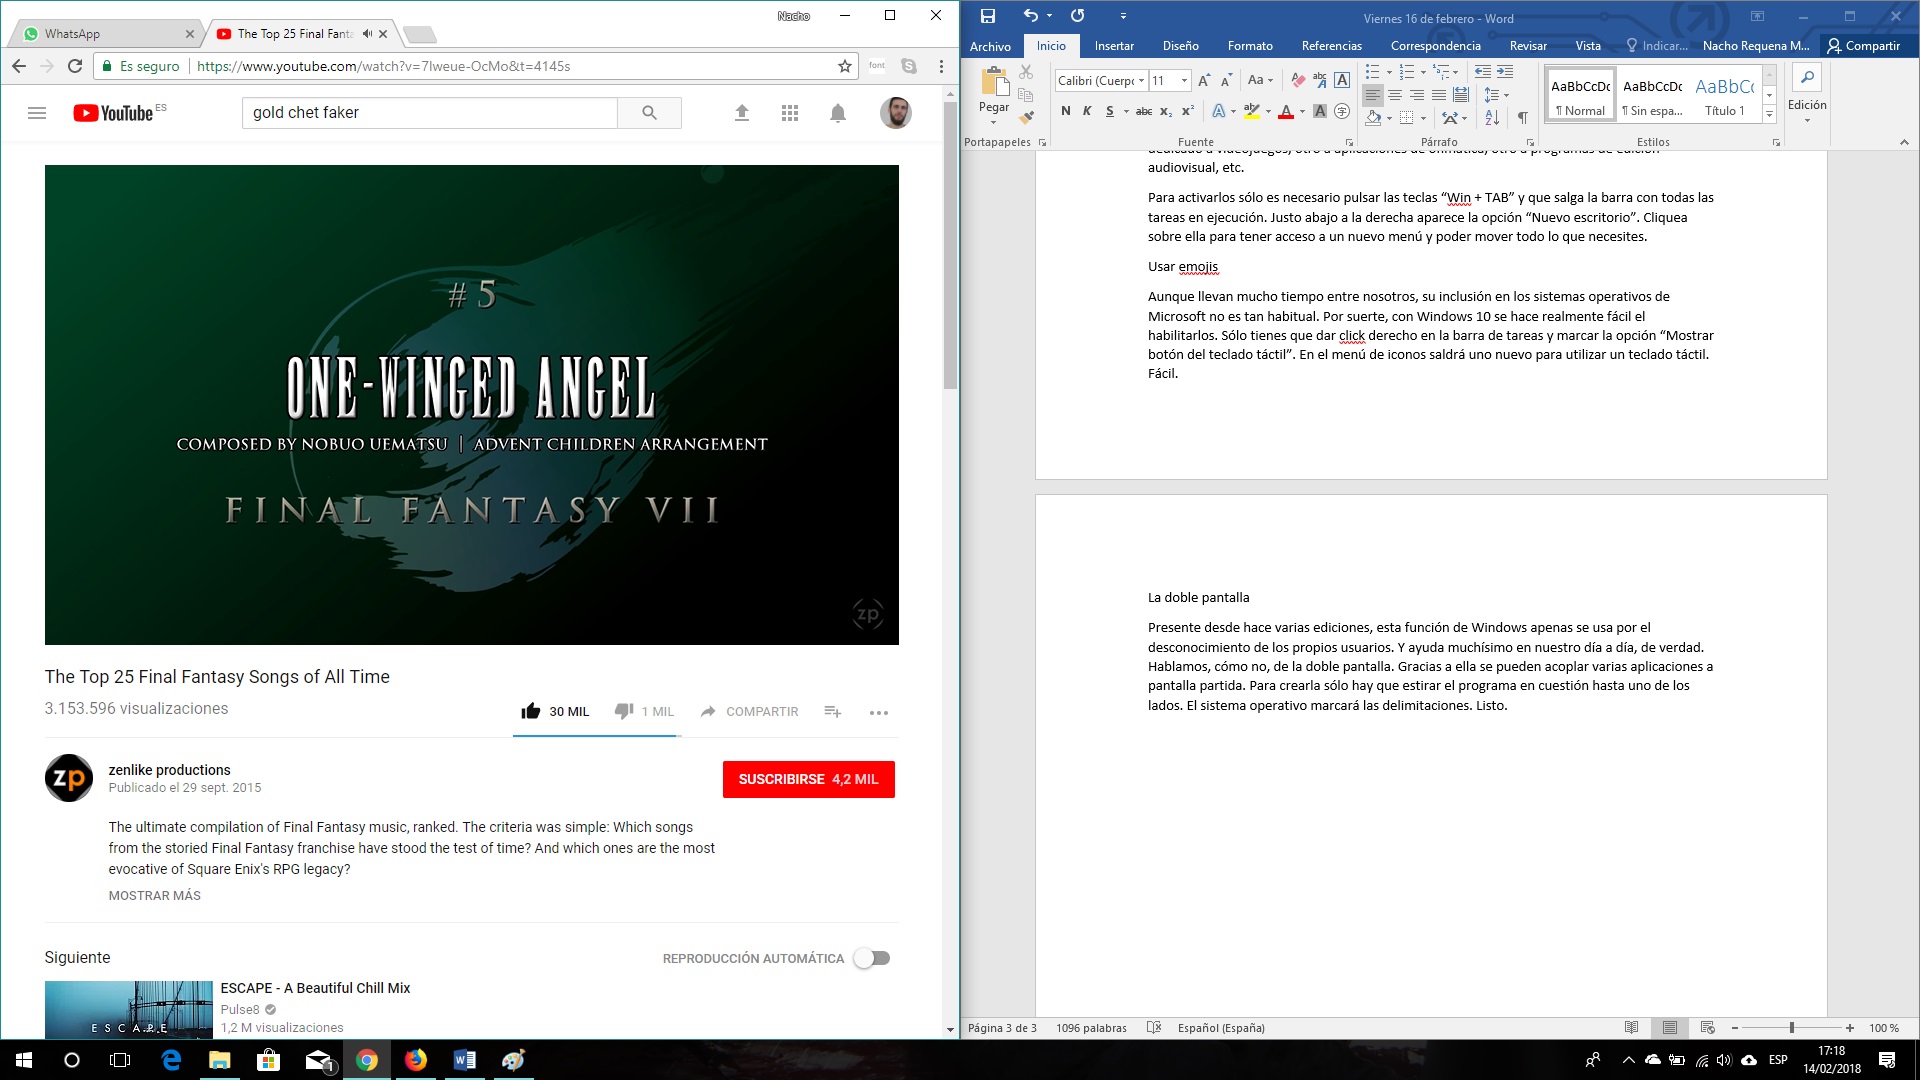Click the bold (N) formatting icon
This screenshot has width=1920, height=1080.
(x=1066, y=111)
